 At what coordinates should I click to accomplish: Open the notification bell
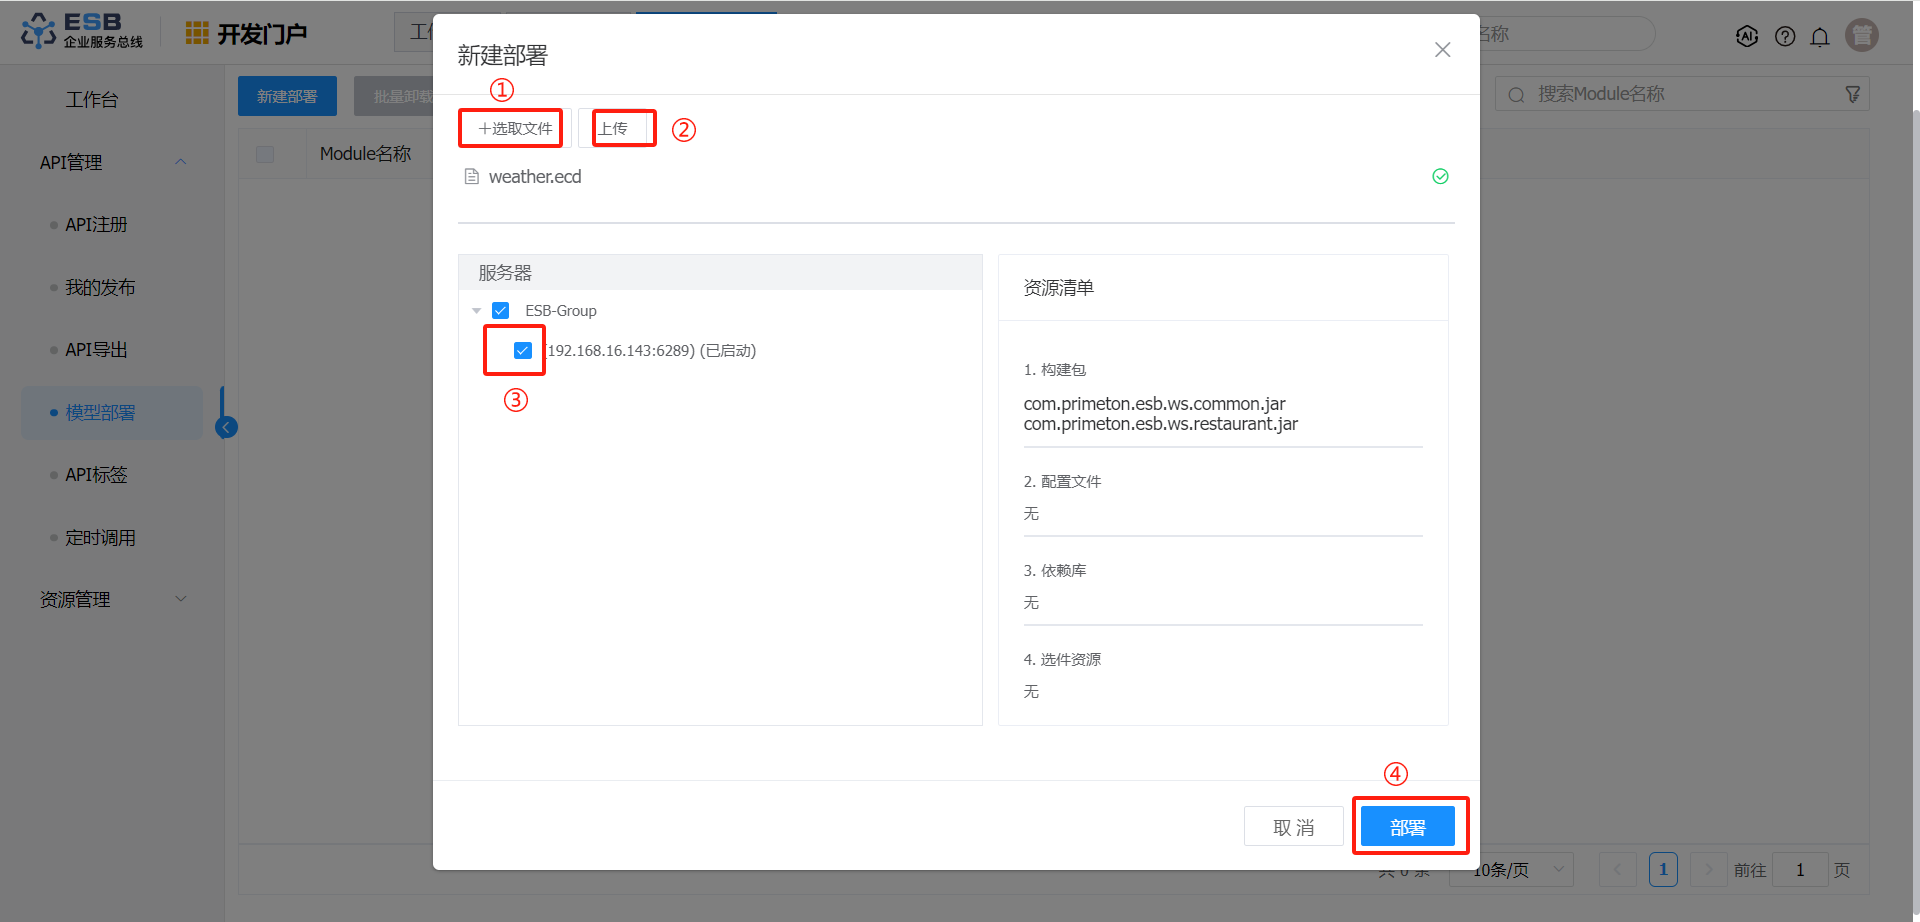(x=1820, y=37)
